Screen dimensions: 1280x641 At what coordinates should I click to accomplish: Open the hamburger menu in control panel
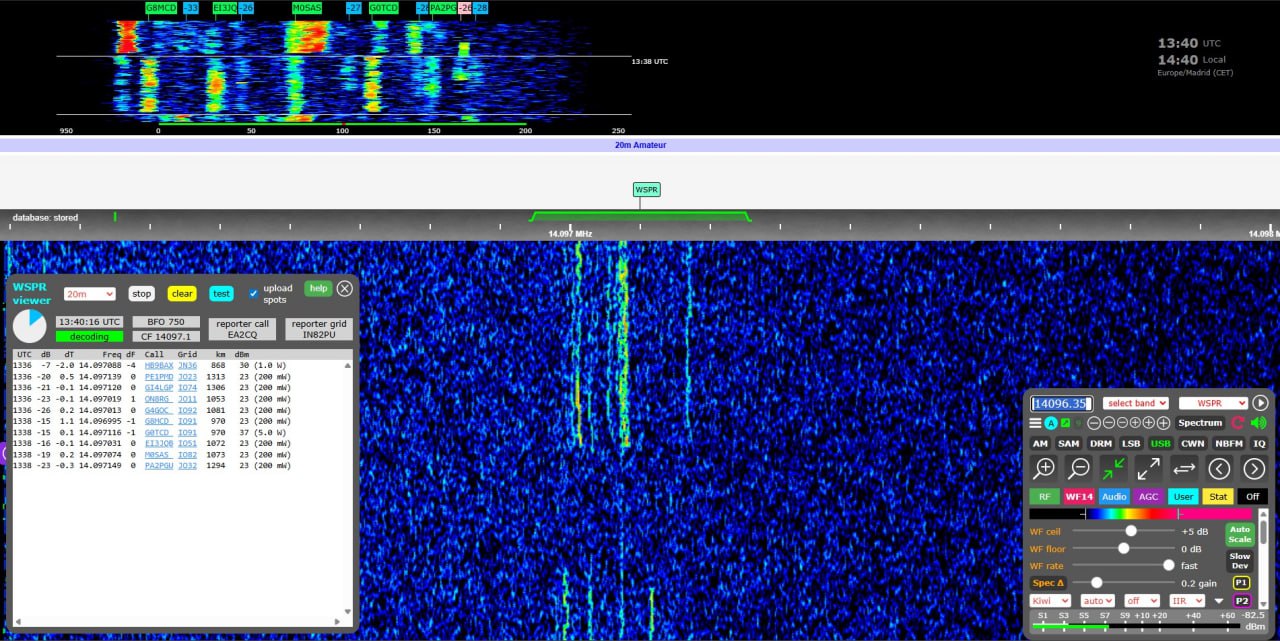[x=1035, y=423]
